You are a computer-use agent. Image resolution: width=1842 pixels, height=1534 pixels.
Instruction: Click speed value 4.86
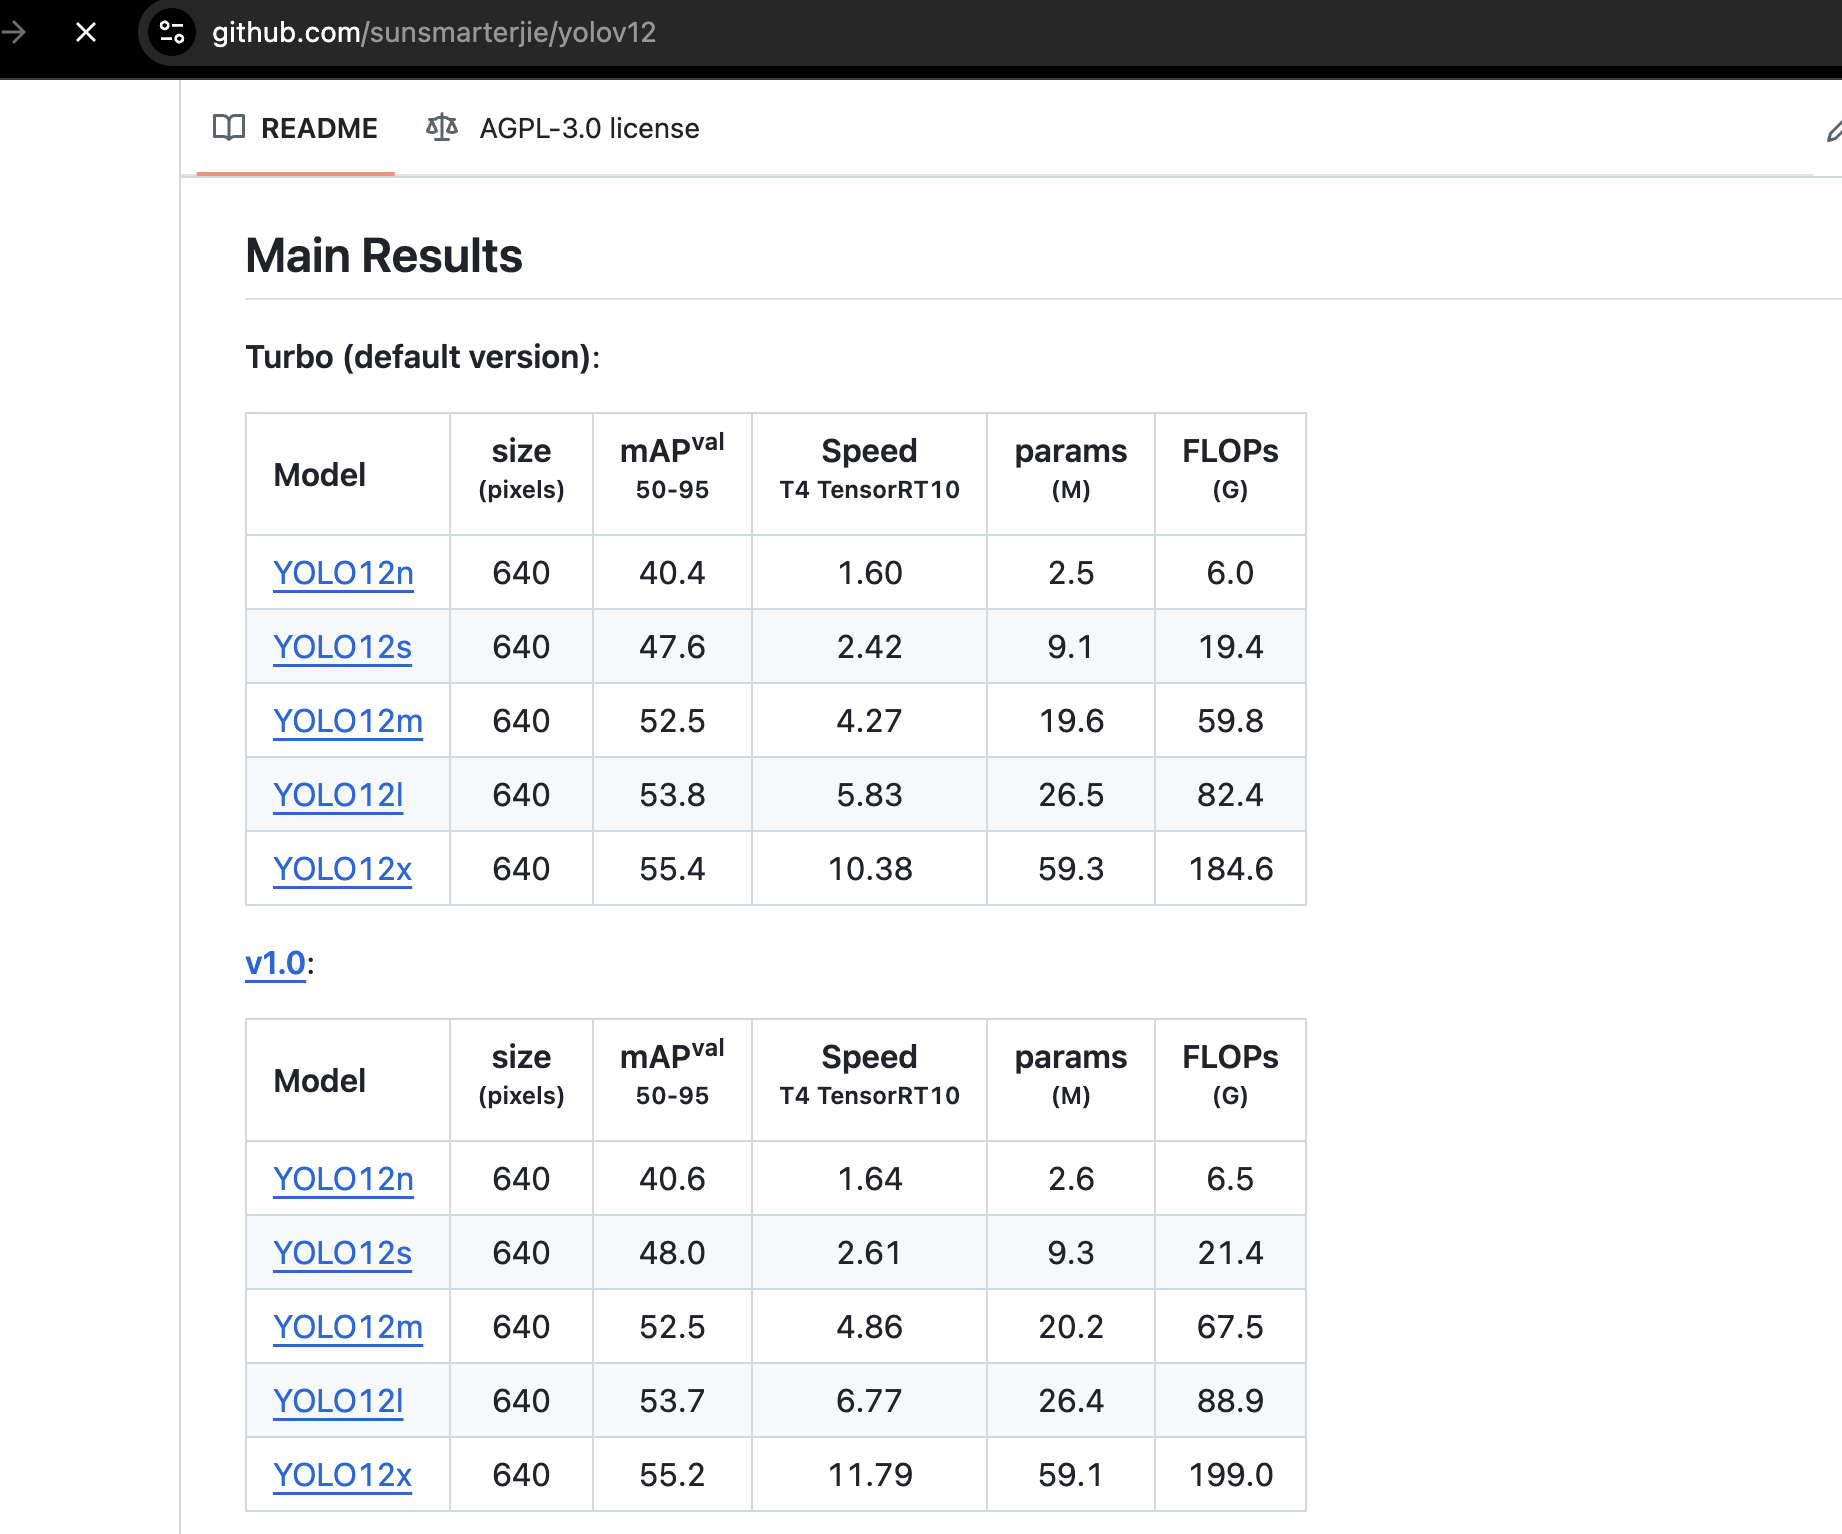tap(870, 1327)
